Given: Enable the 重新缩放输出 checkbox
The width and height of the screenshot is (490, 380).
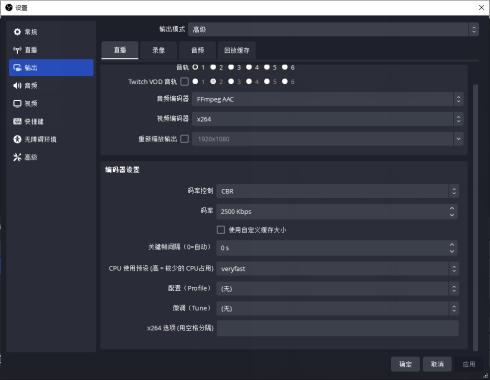Looking at the screenshot, I should (x=184, y=139).
